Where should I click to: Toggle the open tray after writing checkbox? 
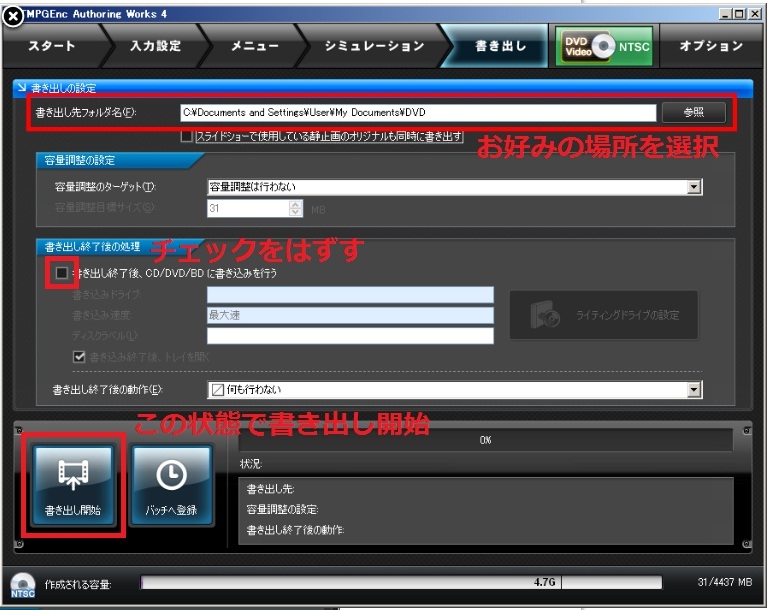click(x=79, y=357)
